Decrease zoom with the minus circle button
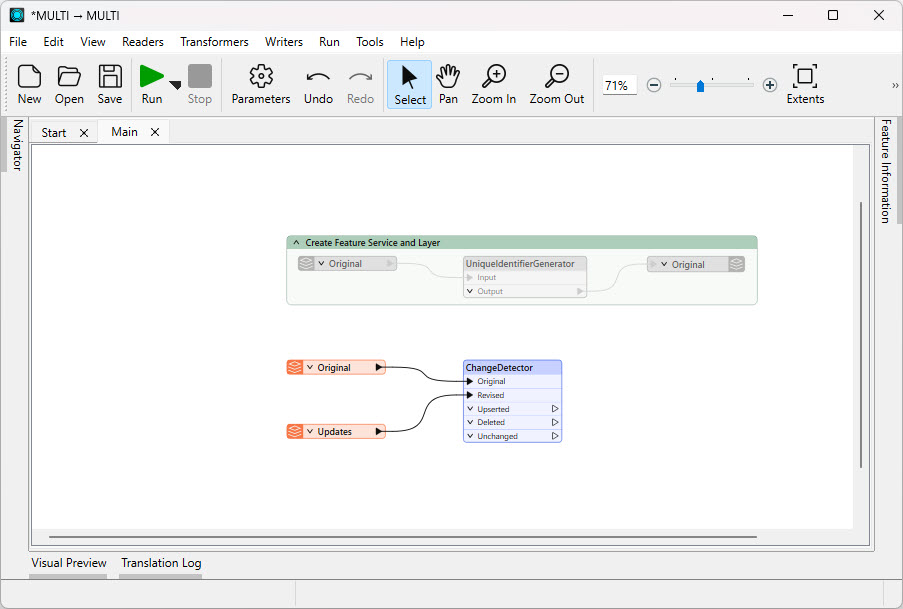 654,85
